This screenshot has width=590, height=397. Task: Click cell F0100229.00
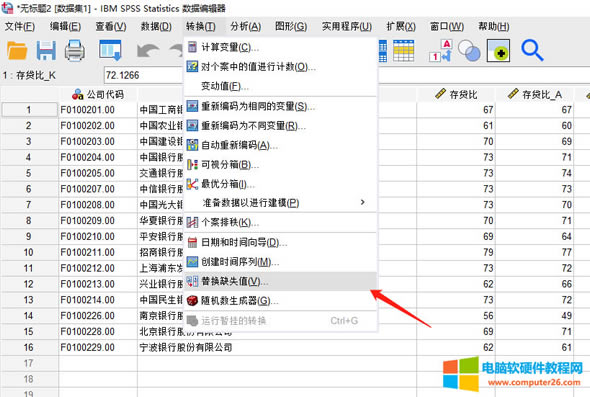coord(98,347)
